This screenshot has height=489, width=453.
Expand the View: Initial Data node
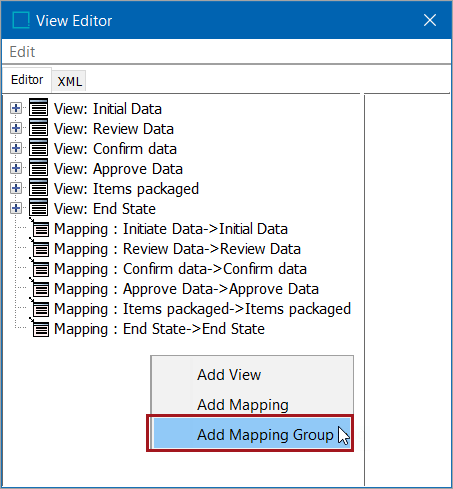[x=16, y=108]
